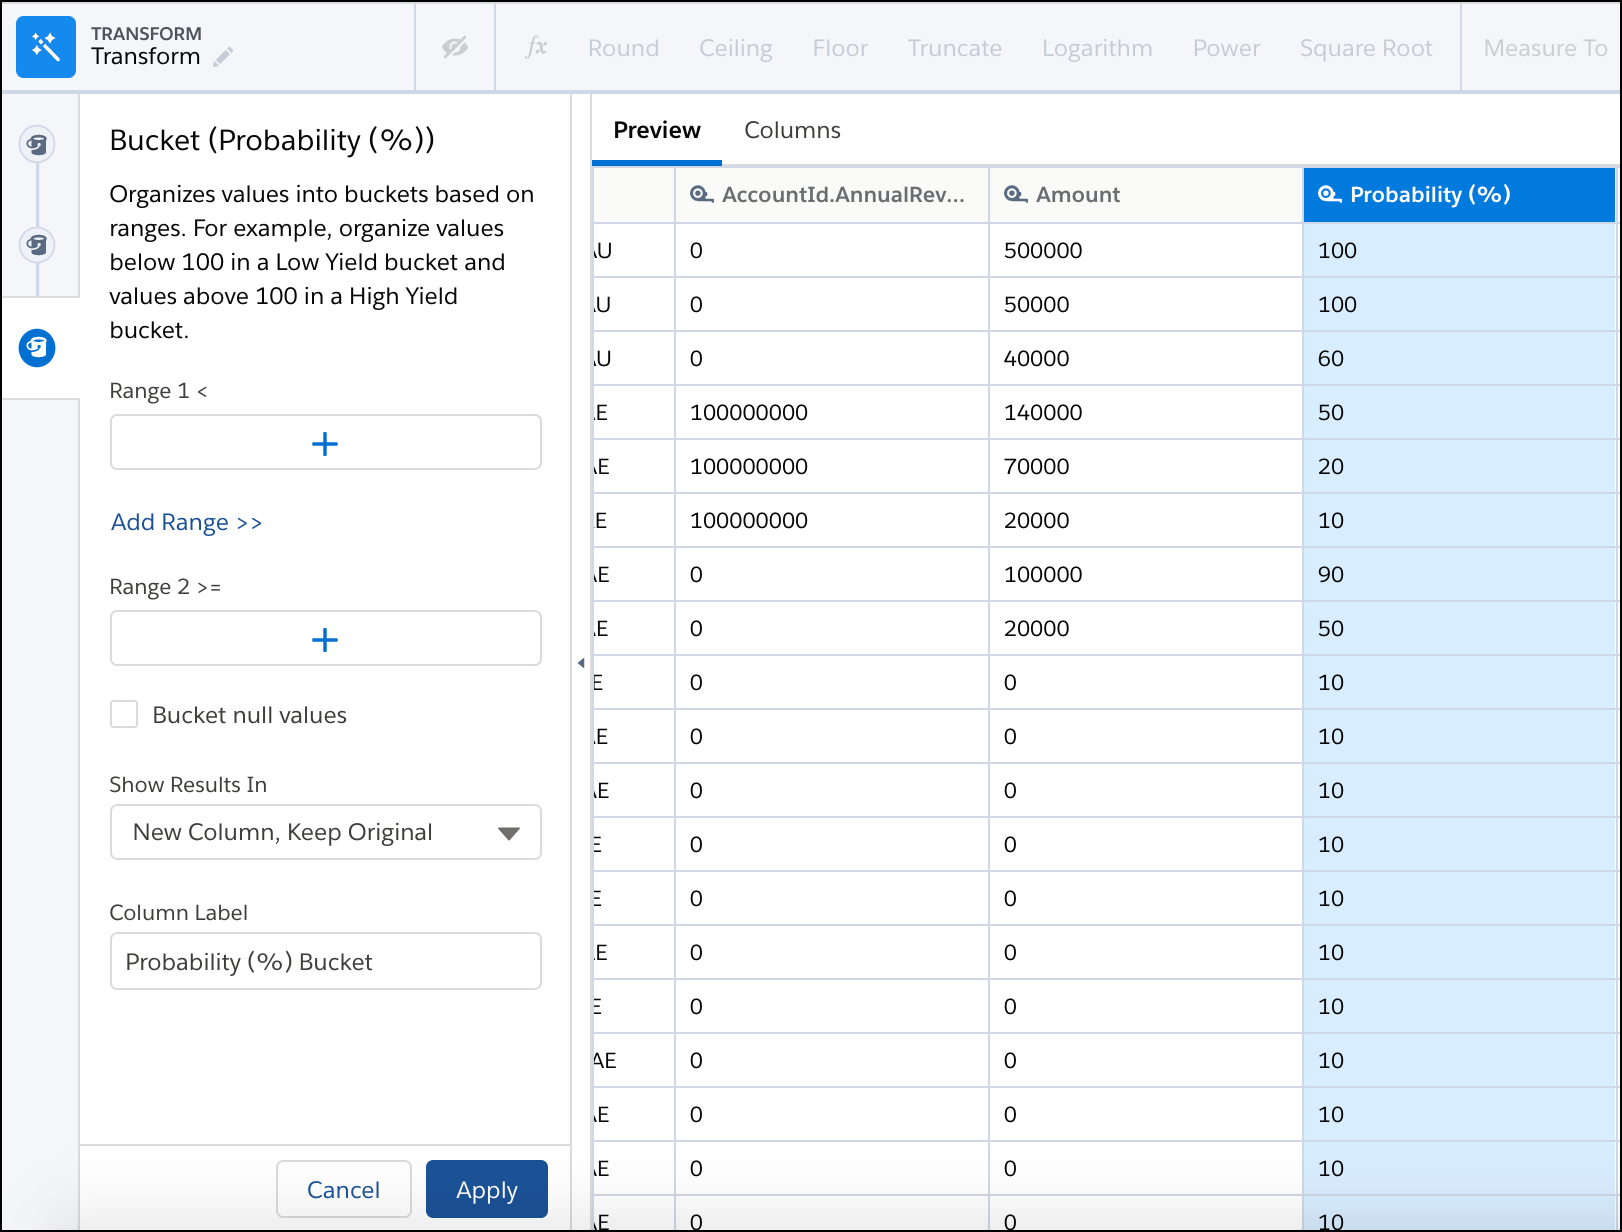Click the magnifier icon on Probability (%) header

(1329, 195)
